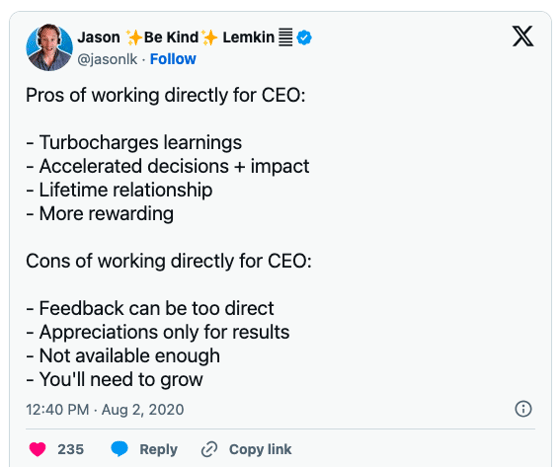Click the Pros of working directly line
Viewport: 560px width, 467px height.
click(x=166, y=96)
